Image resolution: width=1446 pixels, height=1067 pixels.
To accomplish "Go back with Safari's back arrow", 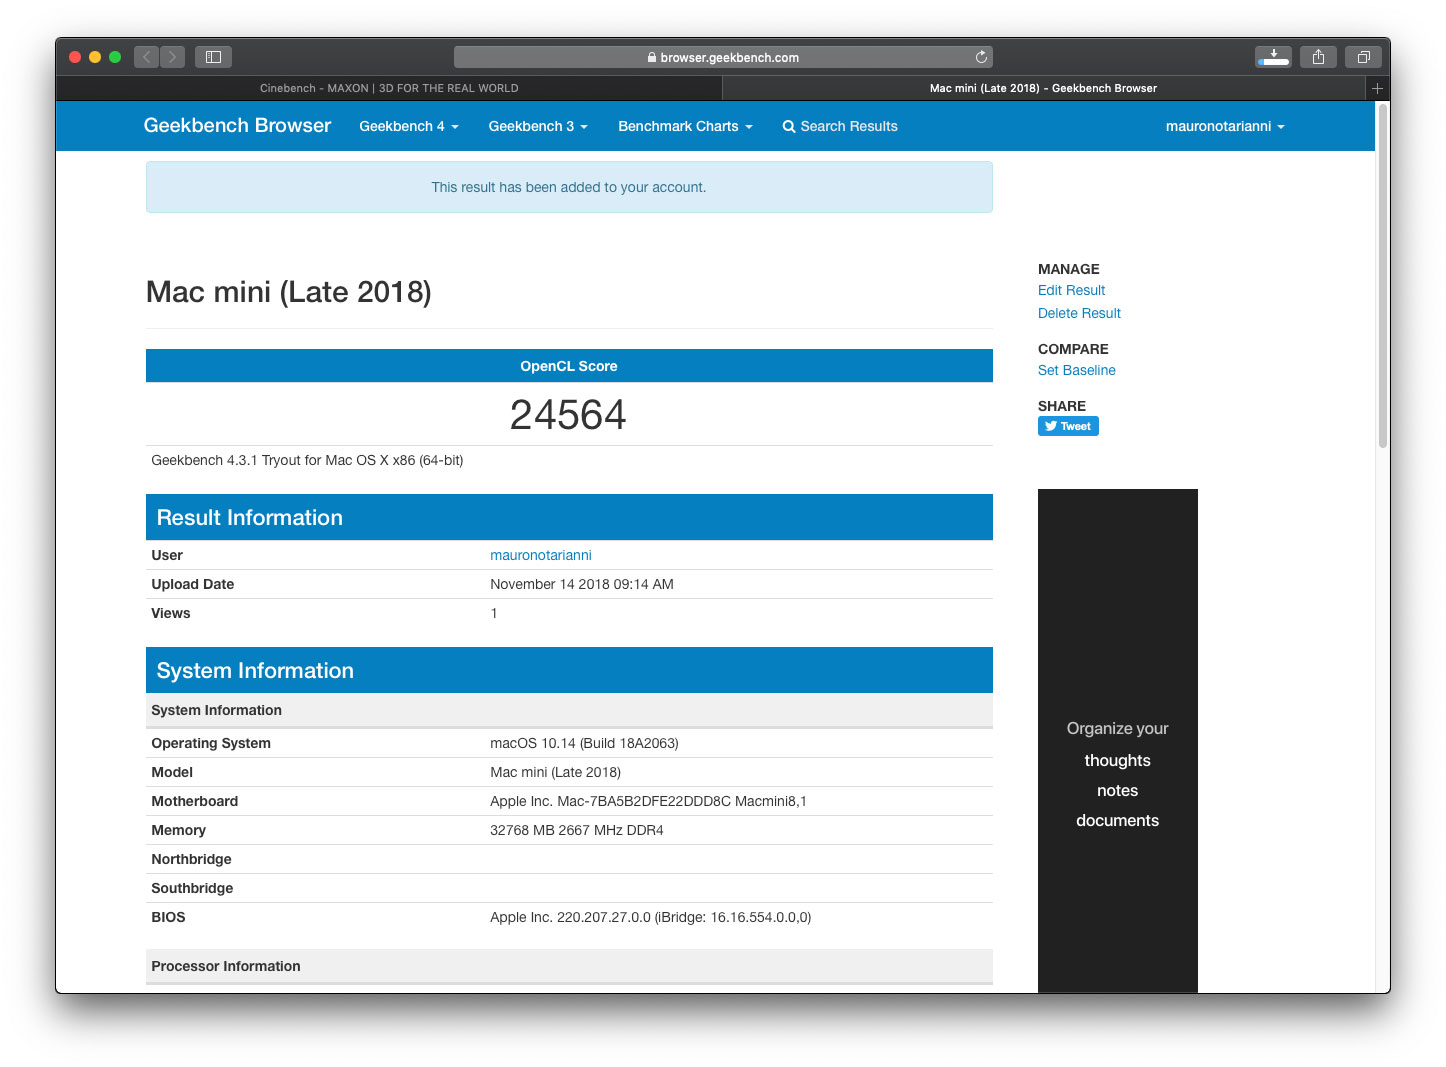I will pyautogui.click(x=147, y=57).
